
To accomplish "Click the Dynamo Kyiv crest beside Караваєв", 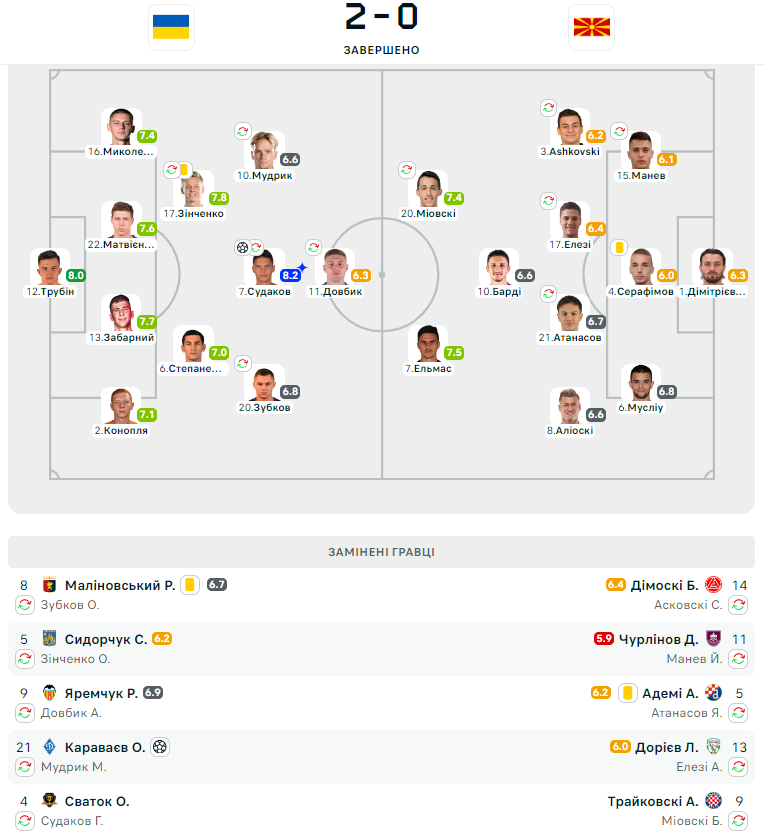I will pos(49,747).
